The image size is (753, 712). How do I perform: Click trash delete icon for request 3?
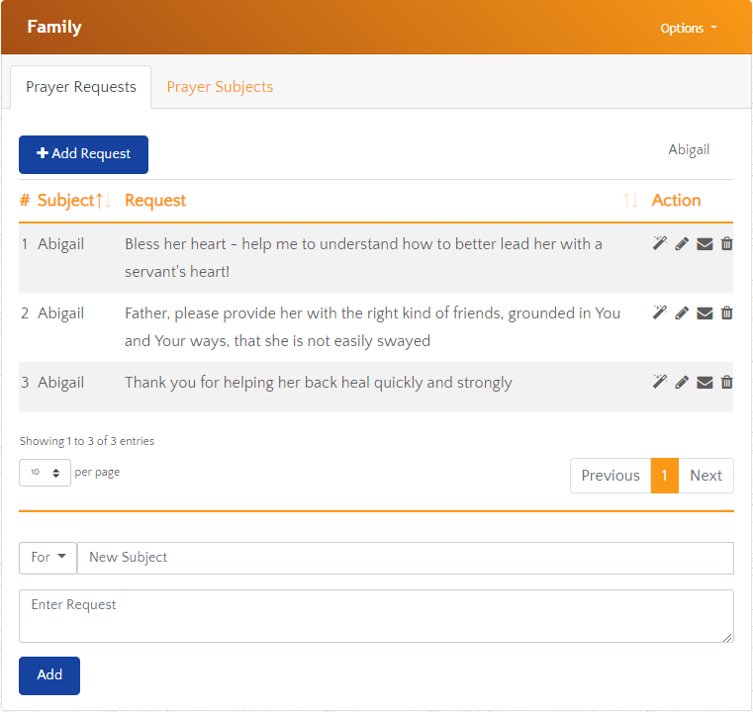coord(727,382)
